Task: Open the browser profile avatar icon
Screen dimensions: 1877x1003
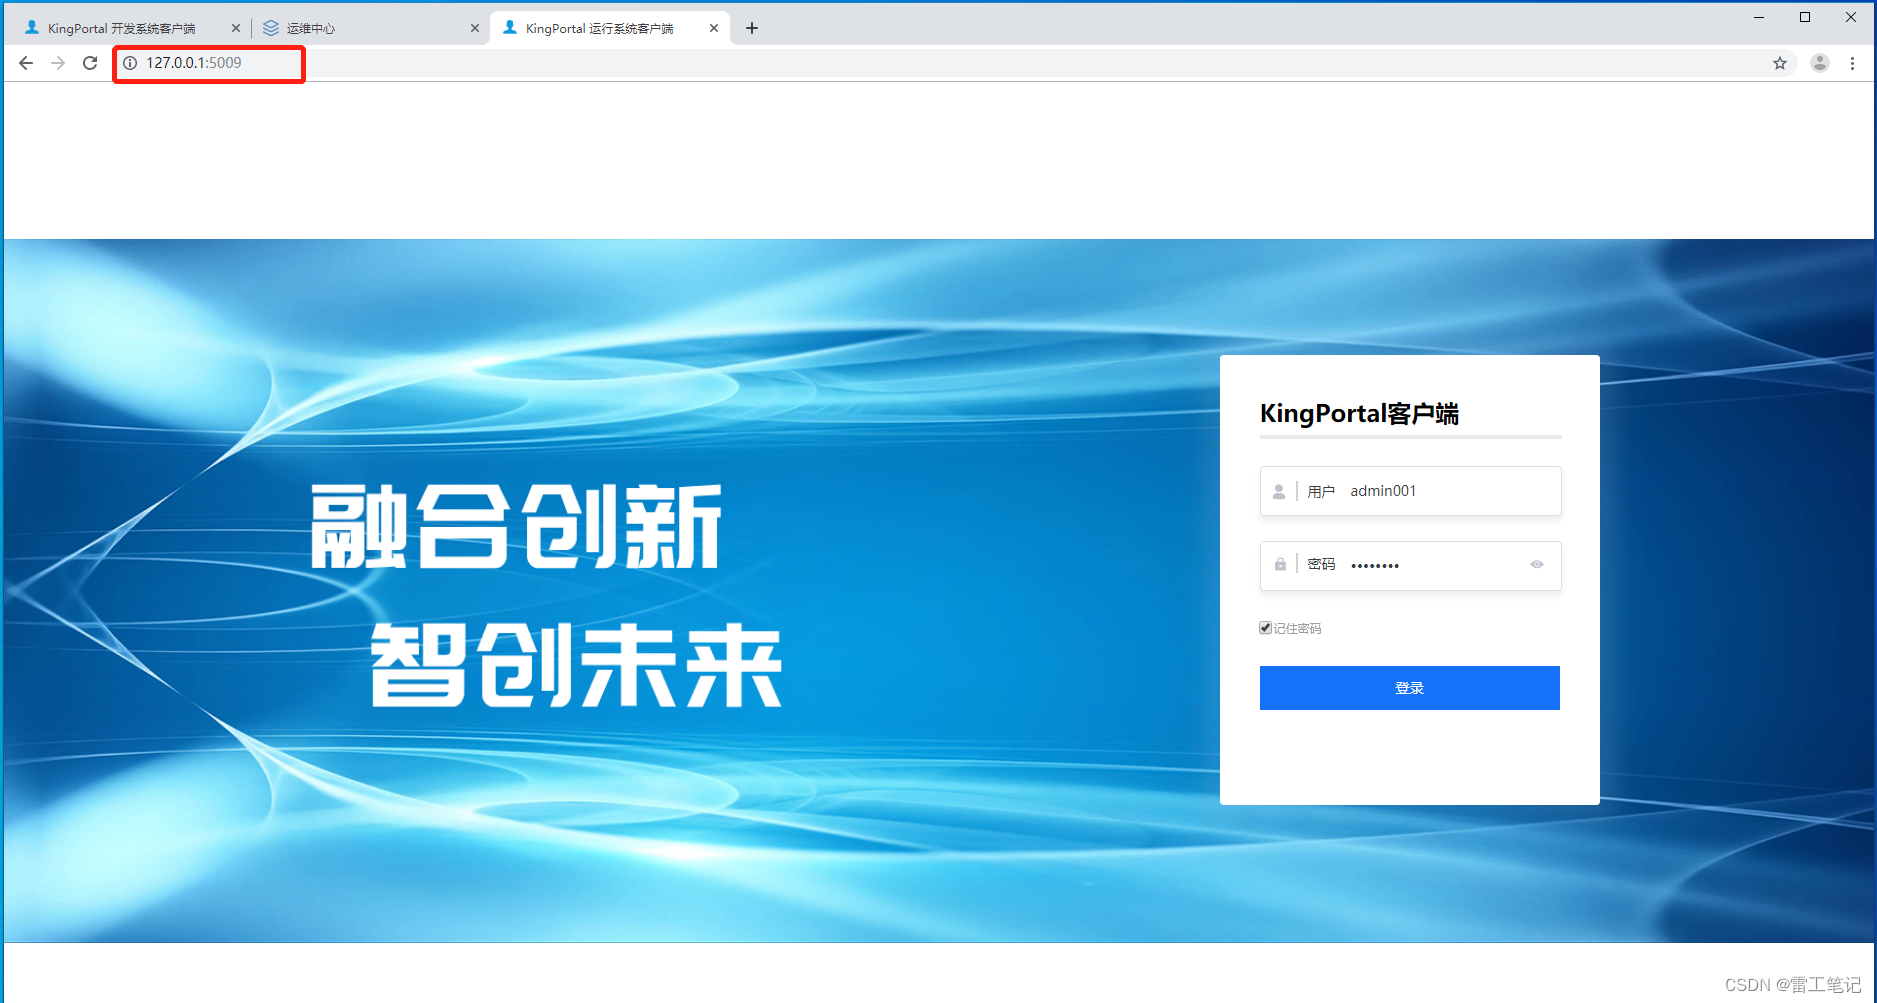Action: coord(1820,62)
